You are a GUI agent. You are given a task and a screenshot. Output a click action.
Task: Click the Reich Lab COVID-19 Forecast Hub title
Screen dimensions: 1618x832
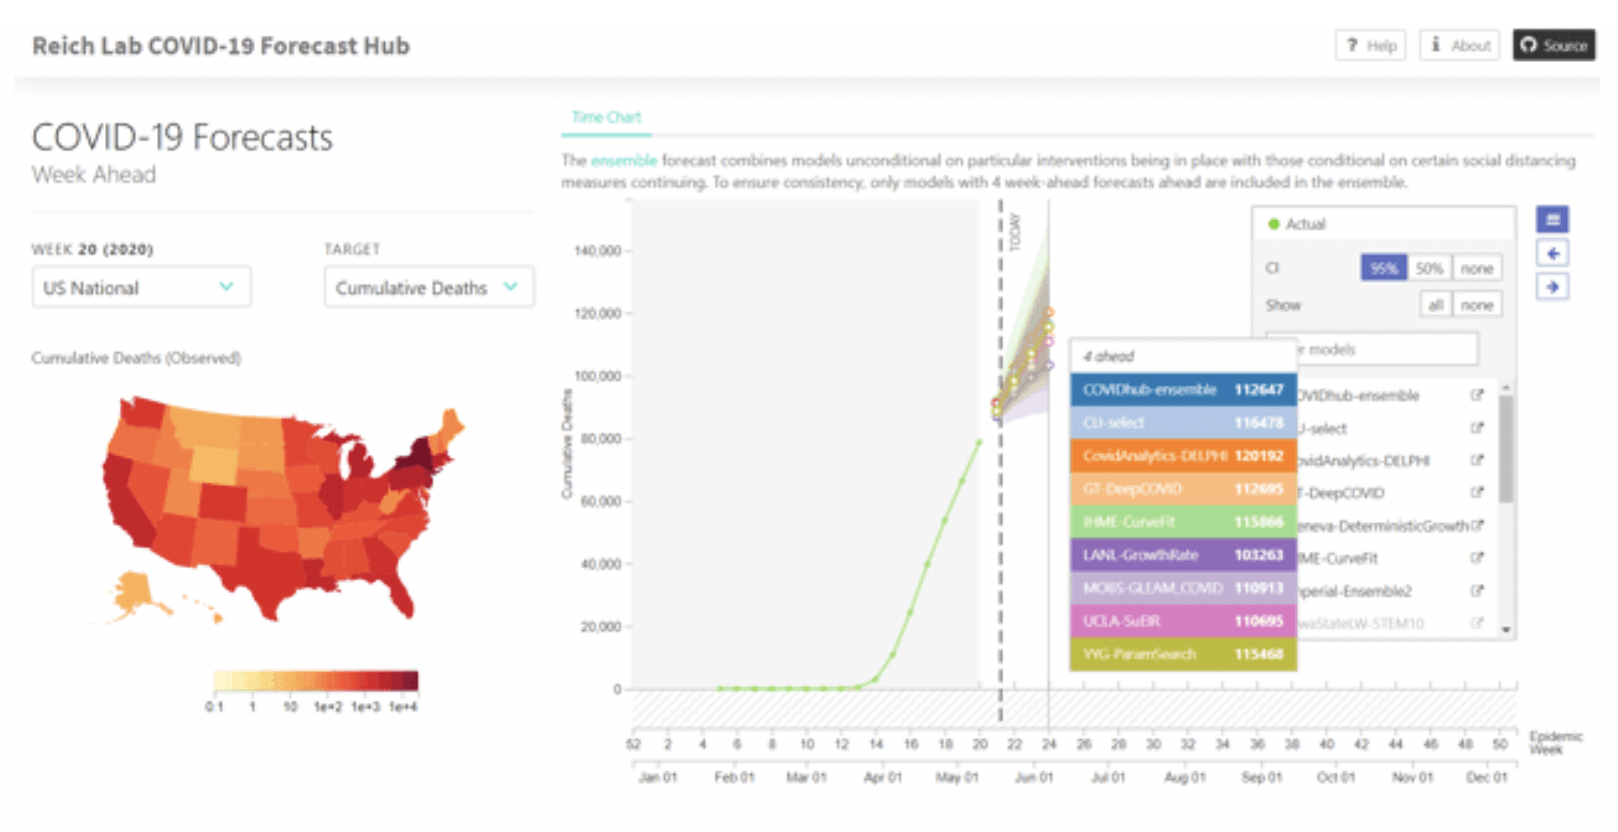coord(221,46)
